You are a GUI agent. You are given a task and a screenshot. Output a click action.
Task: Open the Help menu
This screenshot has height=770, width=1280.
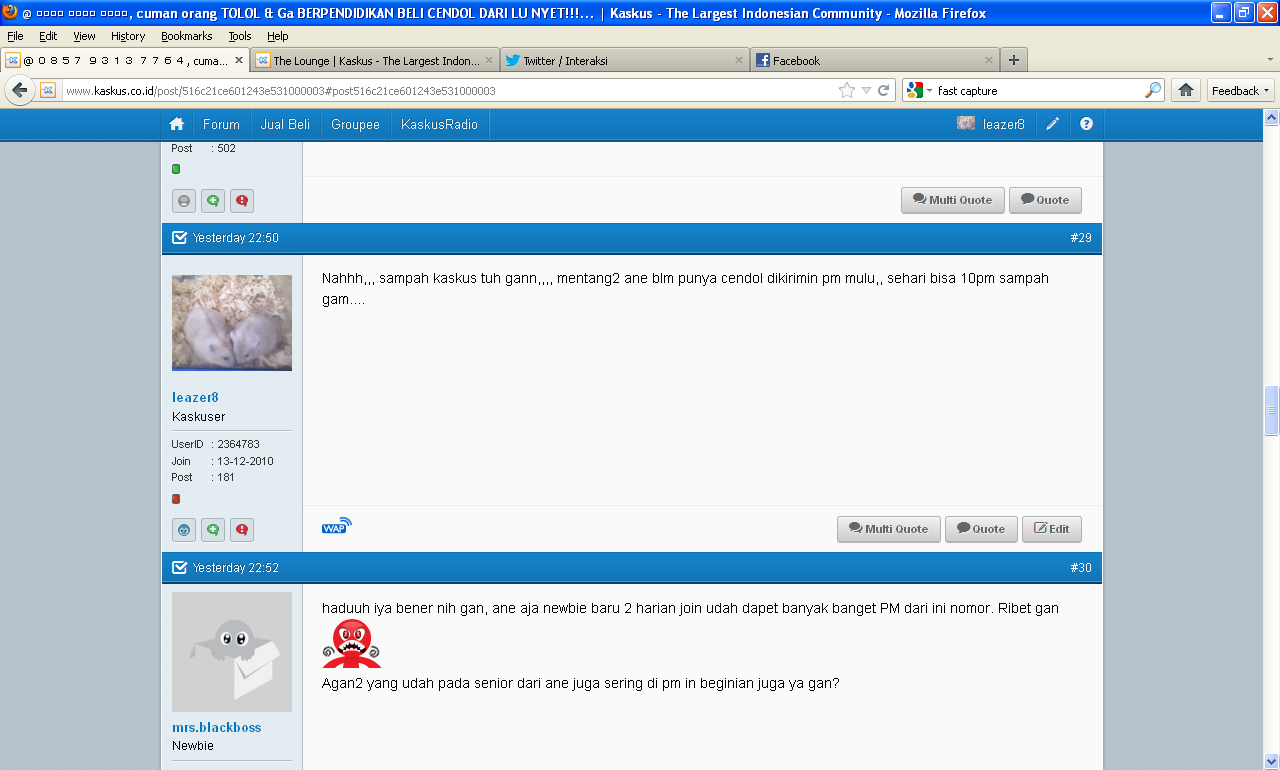click(278, 36)
